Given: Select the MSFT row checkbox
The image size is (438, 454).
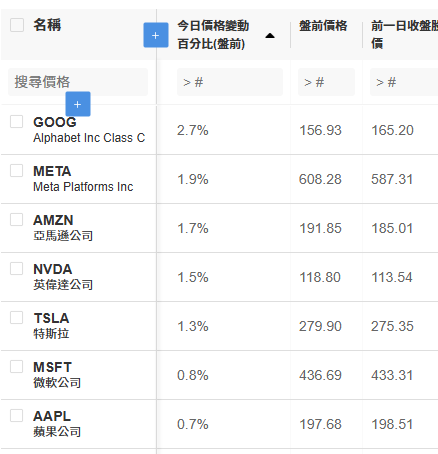Looking at the screenshot, I should pos(17,366).
